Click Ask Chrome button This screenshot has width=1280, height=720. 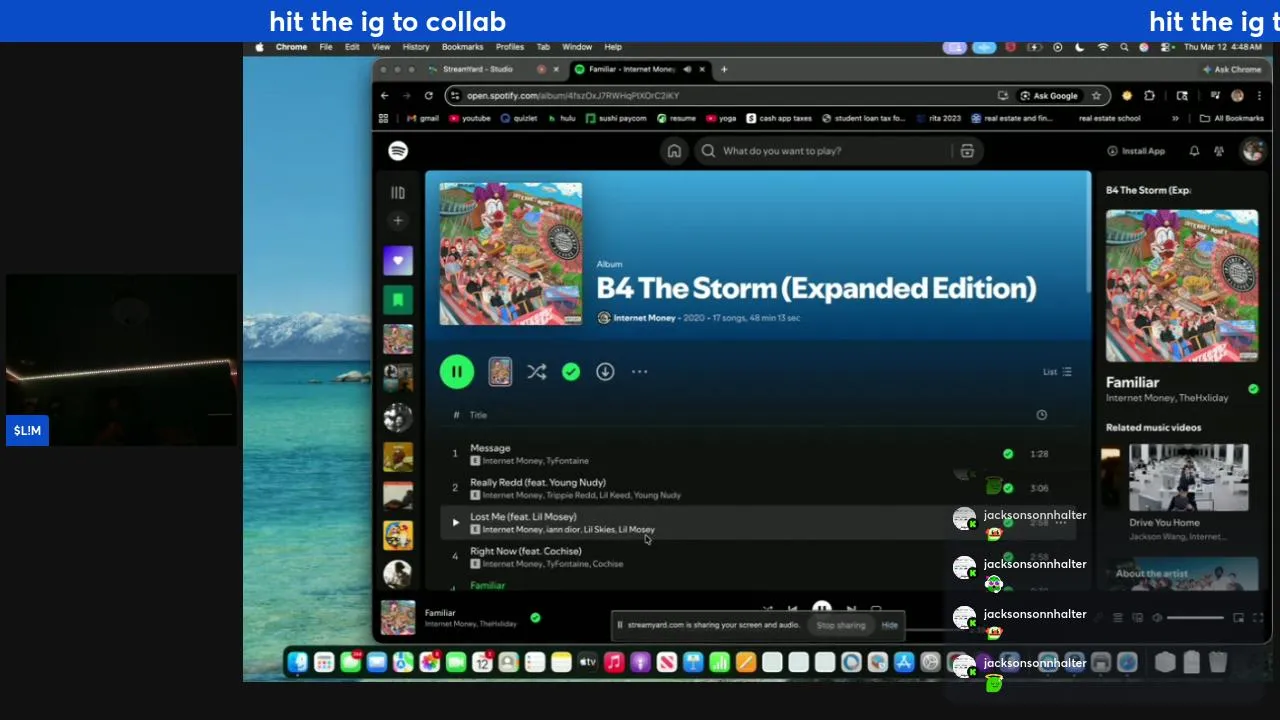(x=1232, y=69)
